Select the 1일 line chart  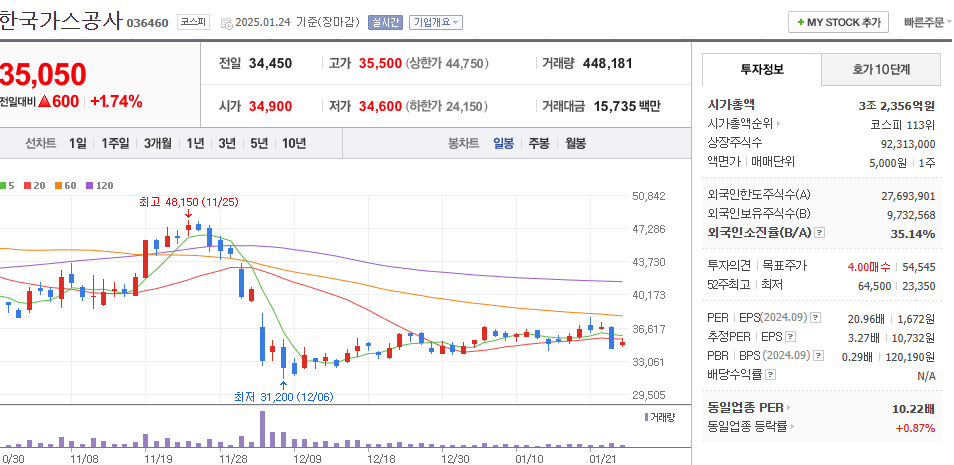77,144
